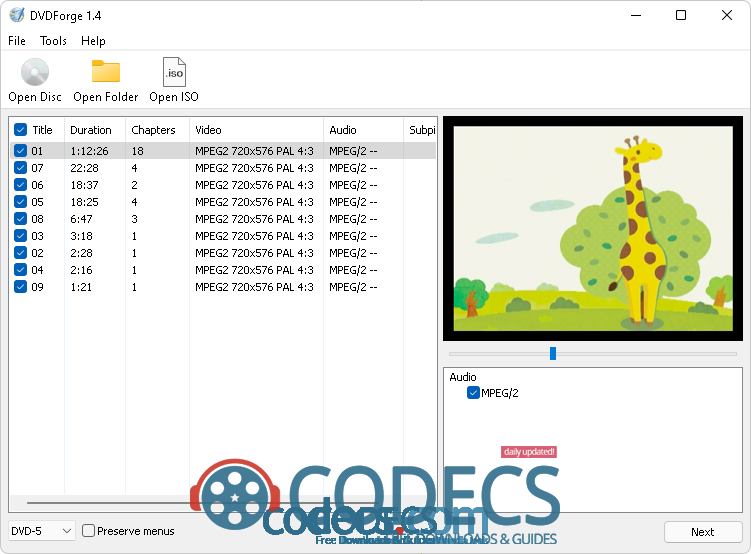
Task: Uncheck the MPEG/2 audio track
Action: (x=474, y=393)
